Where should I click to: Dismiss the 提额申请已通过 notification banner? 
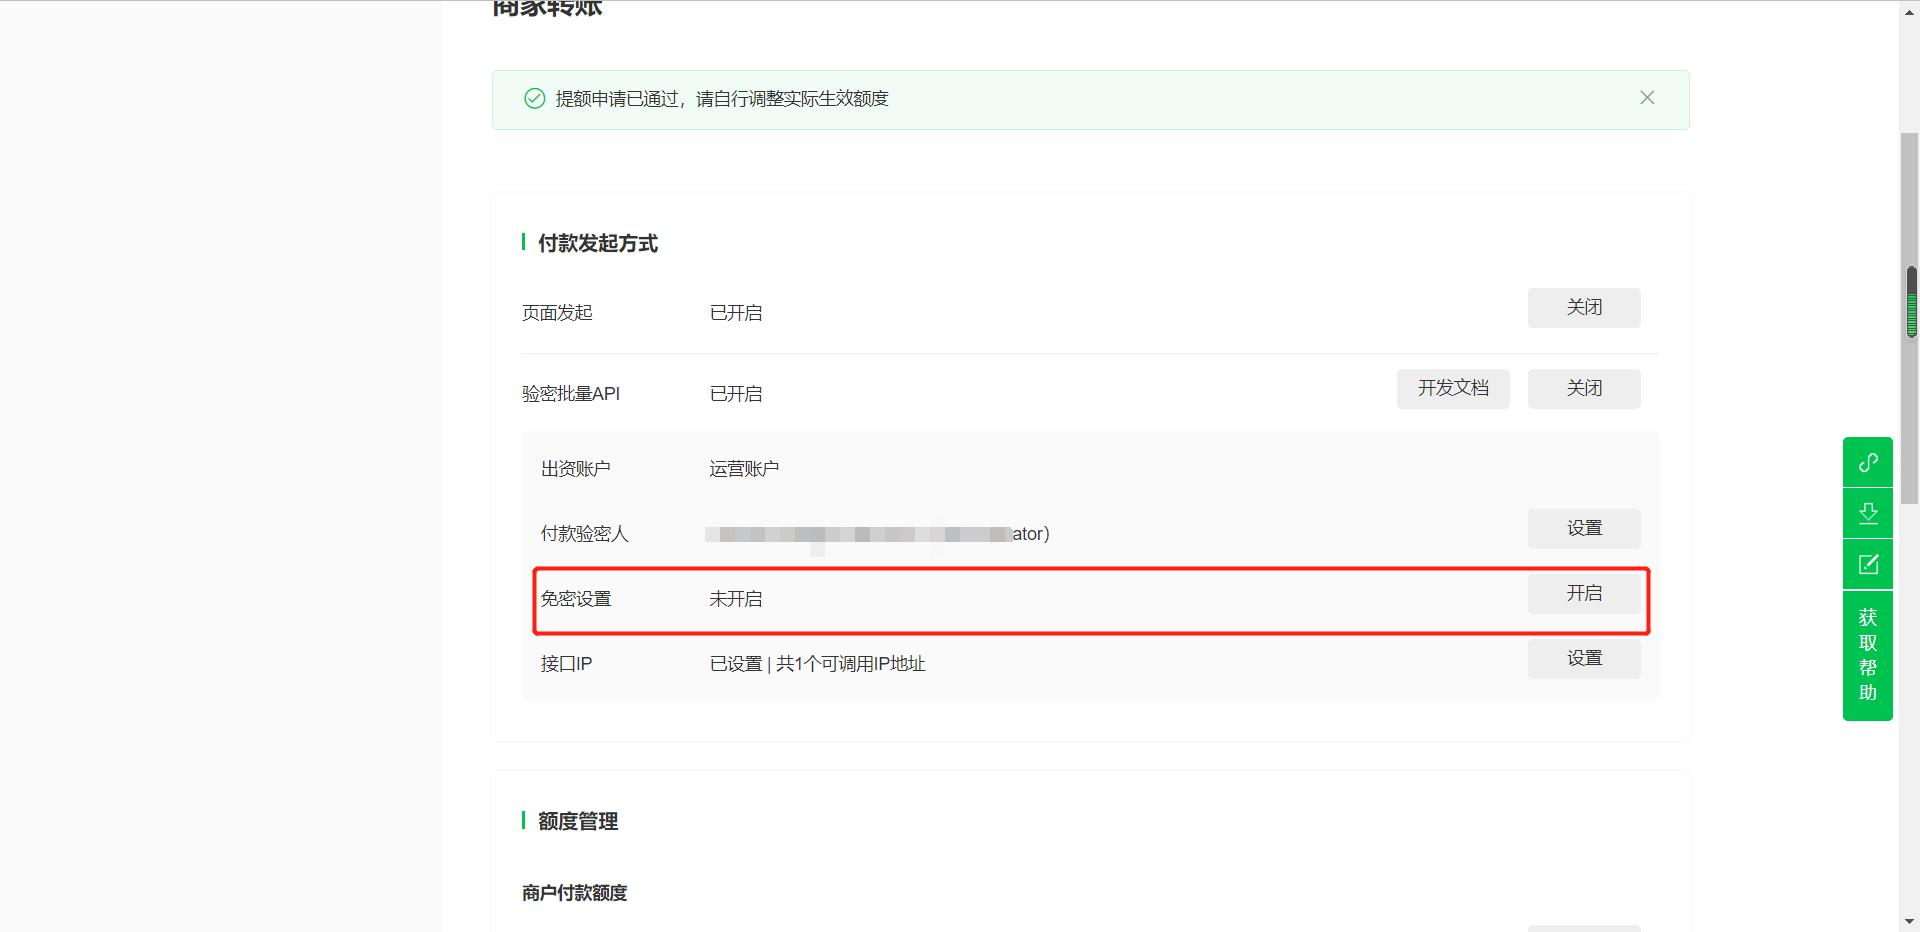point(1646,98)
